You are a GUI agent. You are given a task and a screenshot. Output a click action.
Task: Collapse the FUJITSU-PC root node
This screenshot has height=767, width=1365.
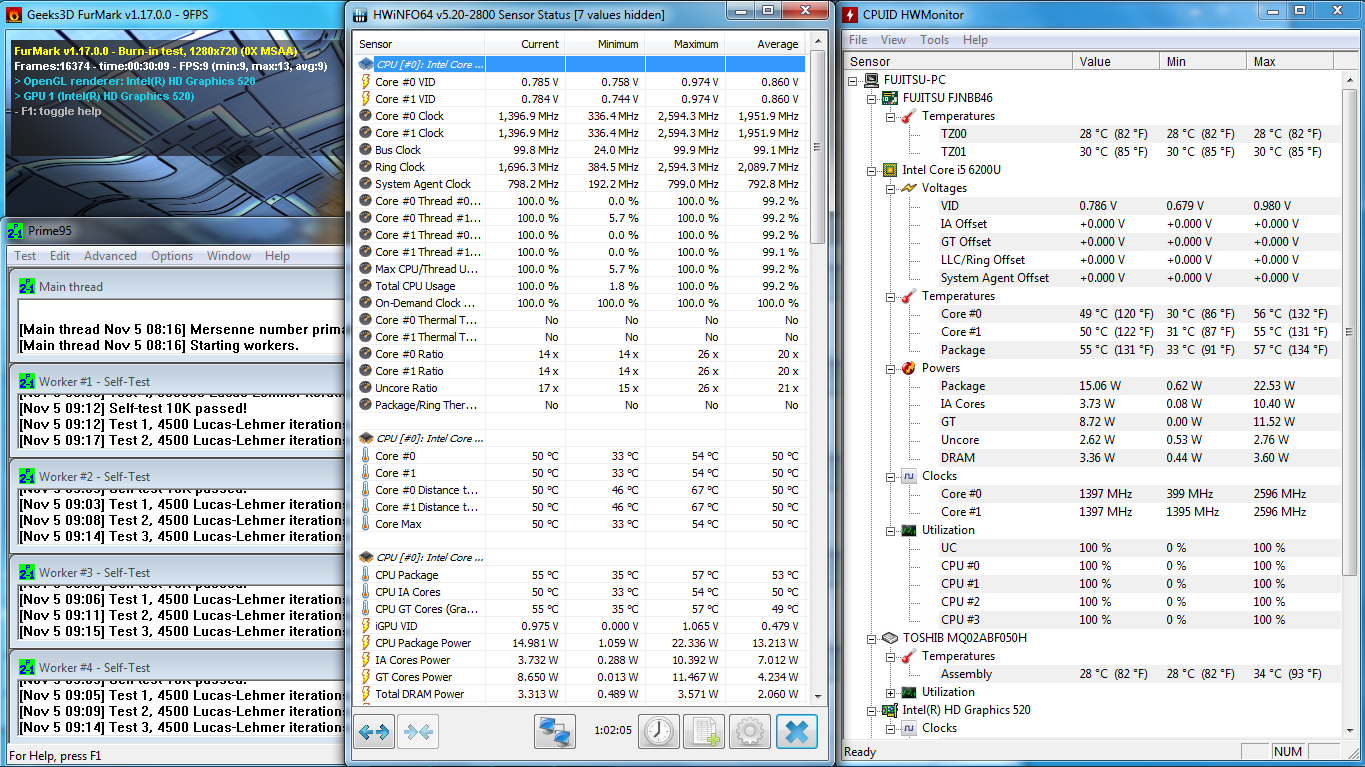pos(854,80)
